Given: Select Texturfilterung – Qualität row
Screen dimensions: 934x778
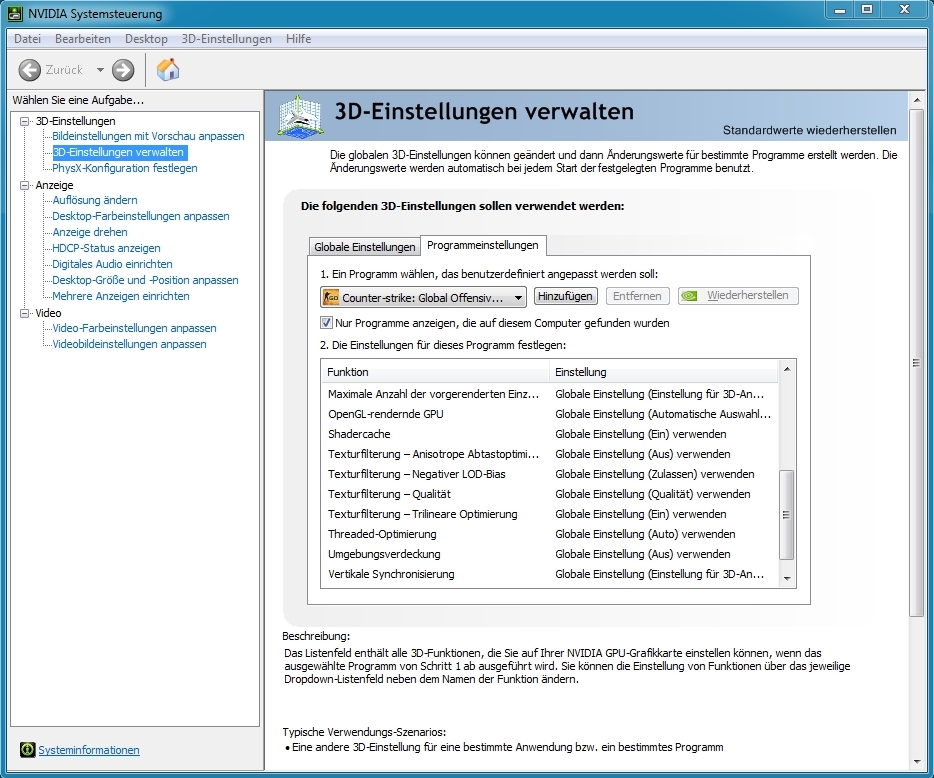Looking at the screenshot, I should point(550,494).
